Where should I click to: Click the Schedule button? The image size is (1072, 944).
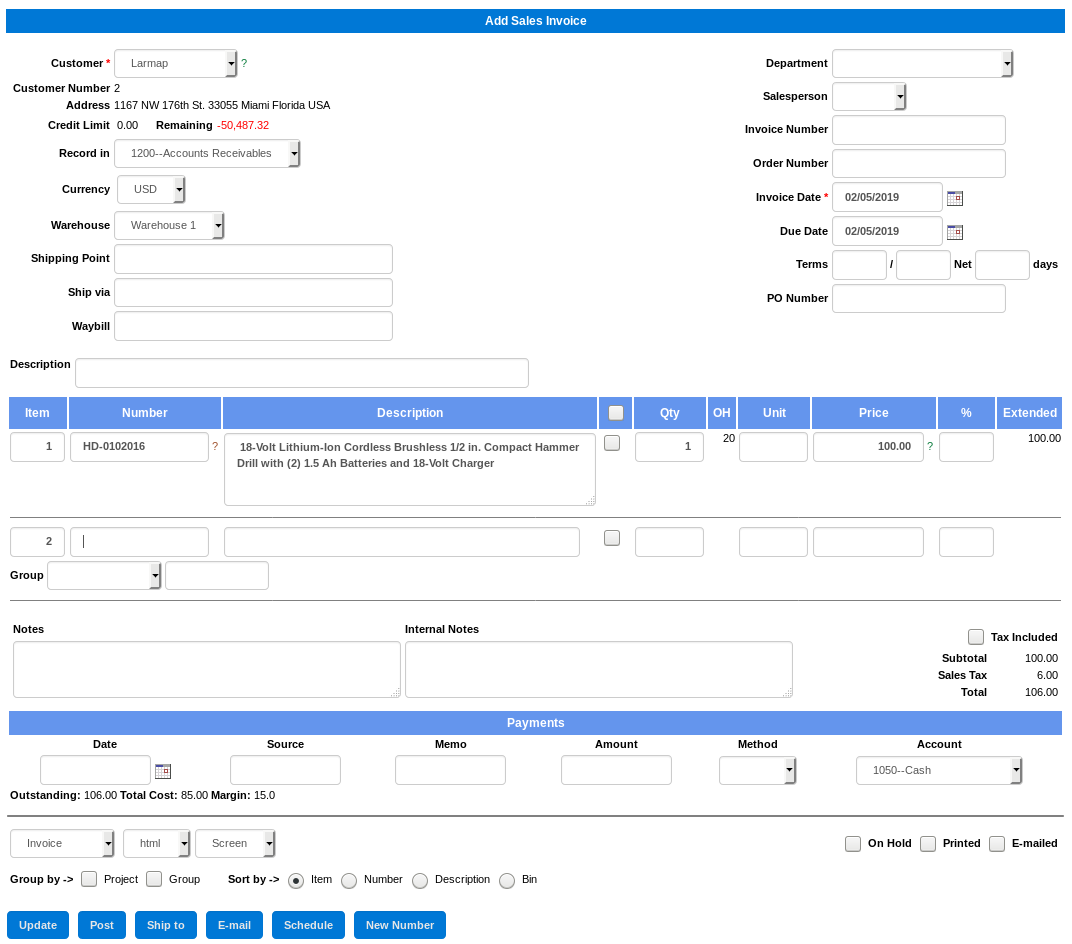pos(308,925)
